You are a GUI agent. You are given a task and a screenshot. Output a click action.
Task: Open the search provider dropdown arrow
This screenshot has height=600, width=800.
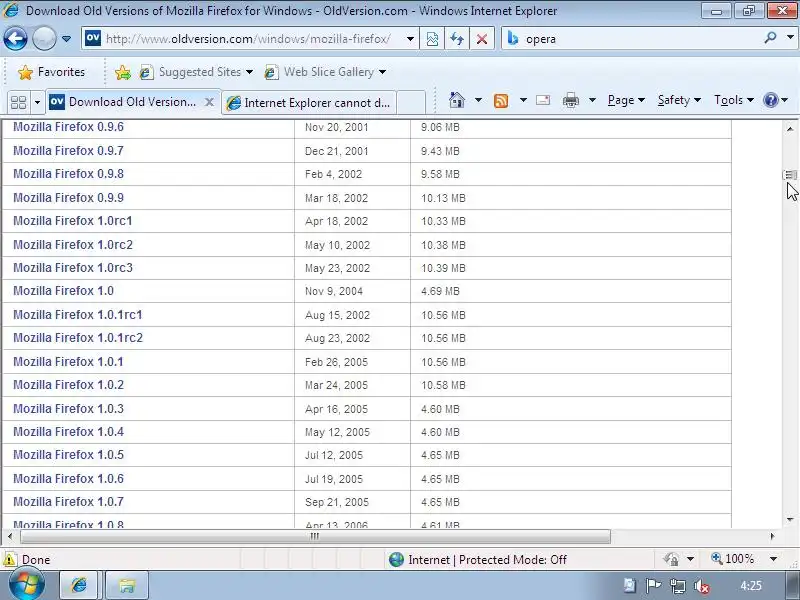pyautogui.click(x=790, y=38)
